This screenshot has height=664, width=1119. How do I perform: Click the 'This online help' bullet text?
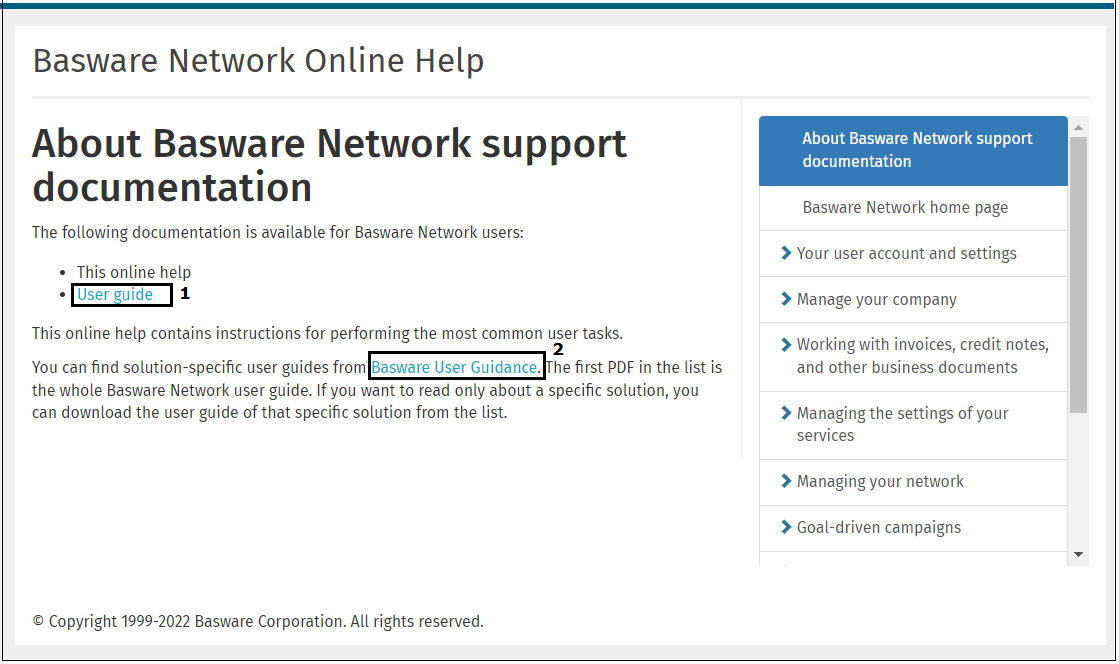tap(133, 272)
